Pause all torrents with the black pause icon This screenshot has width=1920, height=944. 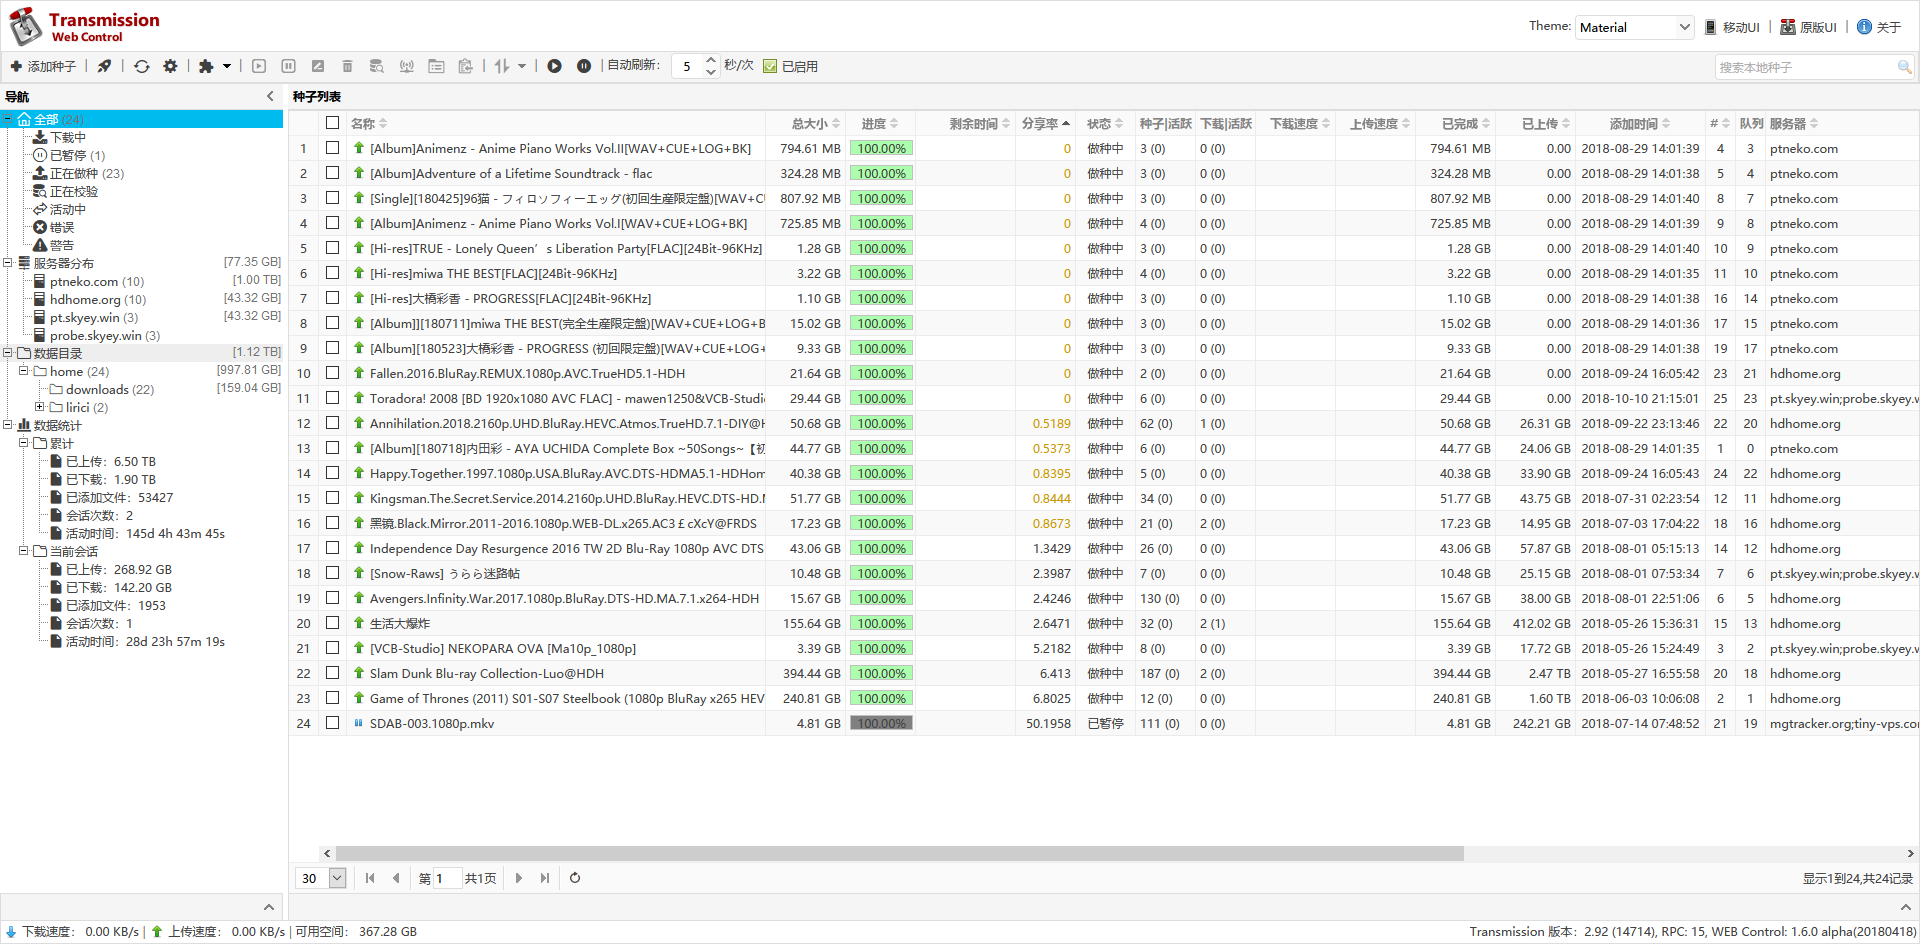pos(584,66)
